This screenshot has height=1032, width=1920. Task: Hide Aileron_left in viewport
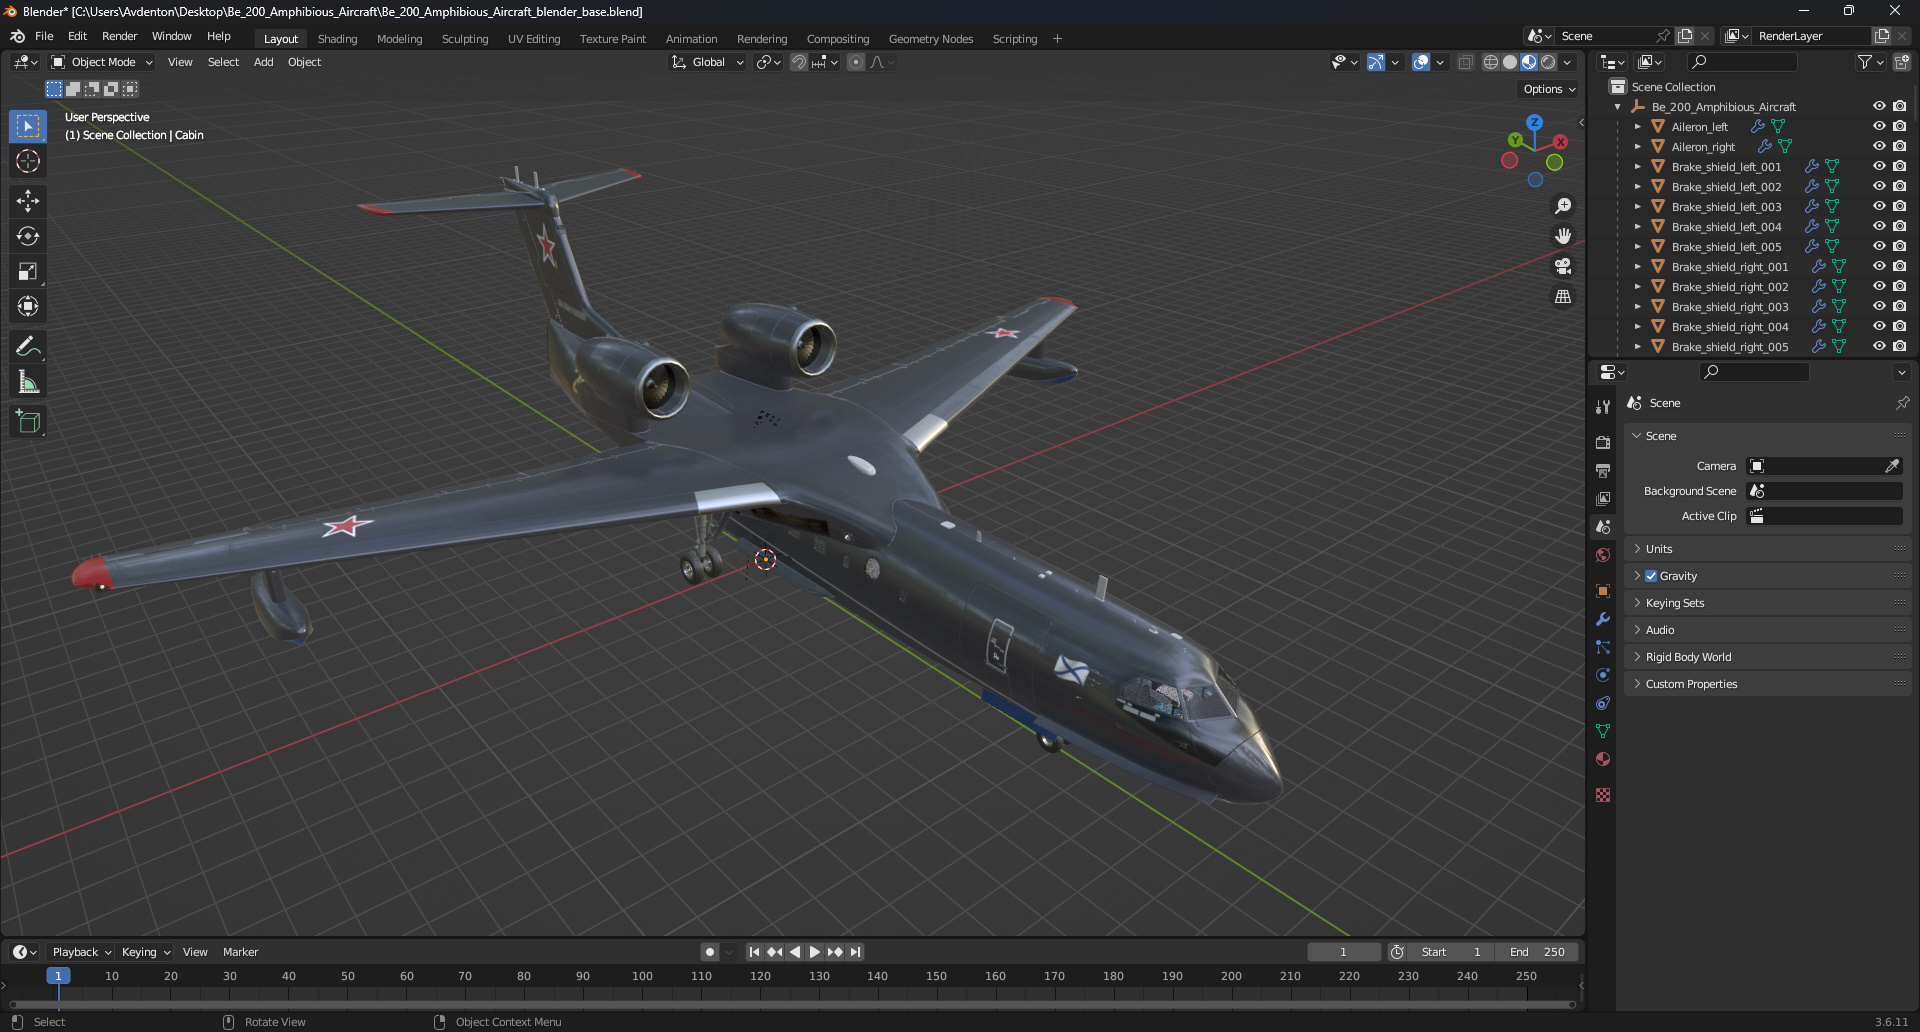[1879, 126]
